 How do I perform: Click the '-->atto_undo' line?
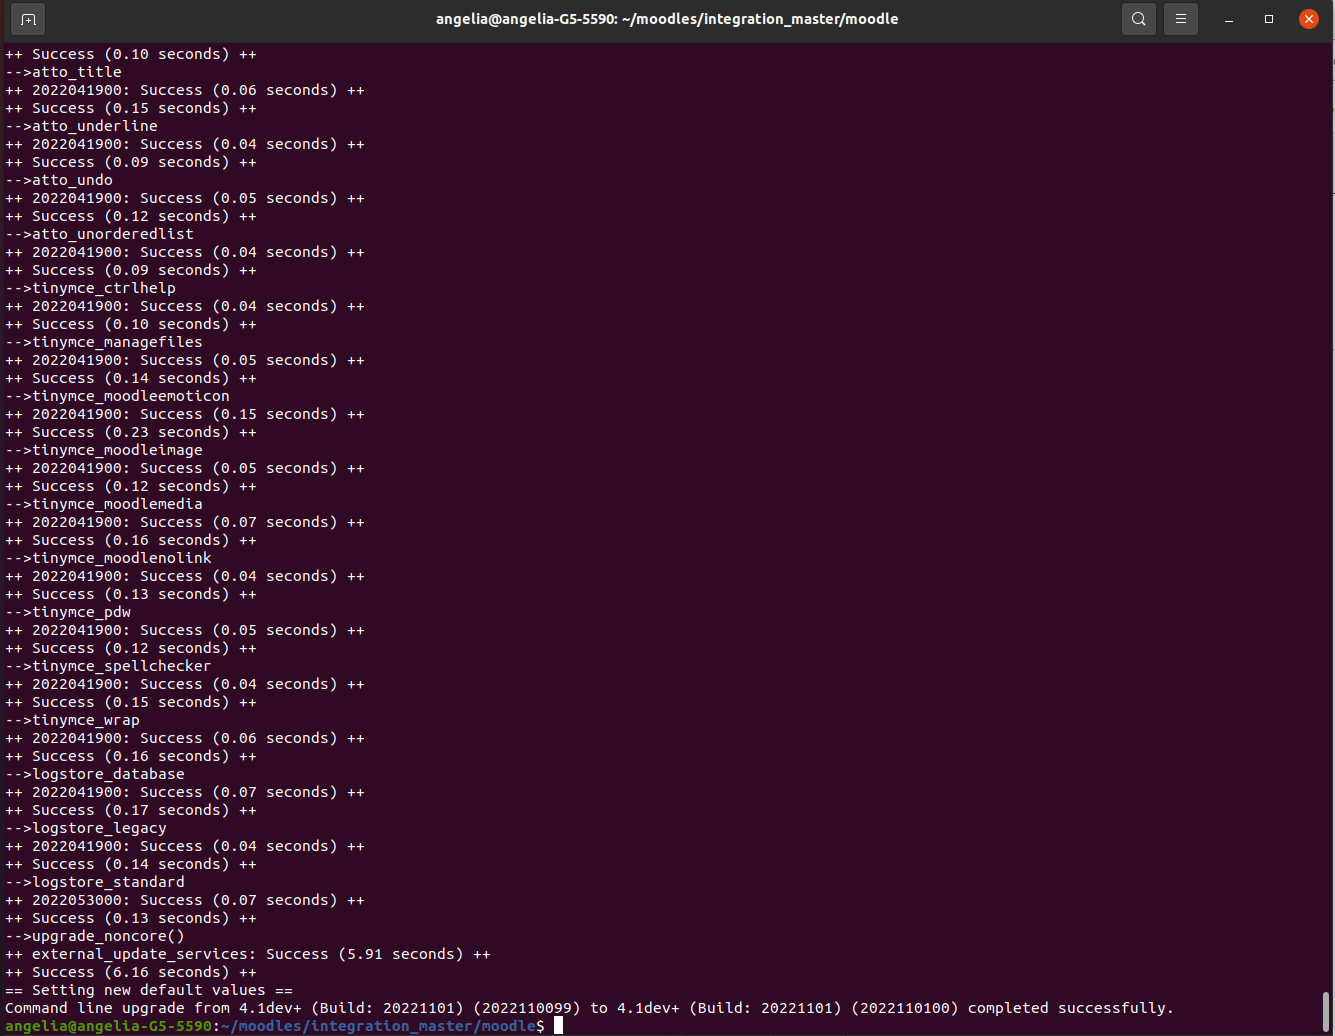pyautogui.click(x=59, y=180)
